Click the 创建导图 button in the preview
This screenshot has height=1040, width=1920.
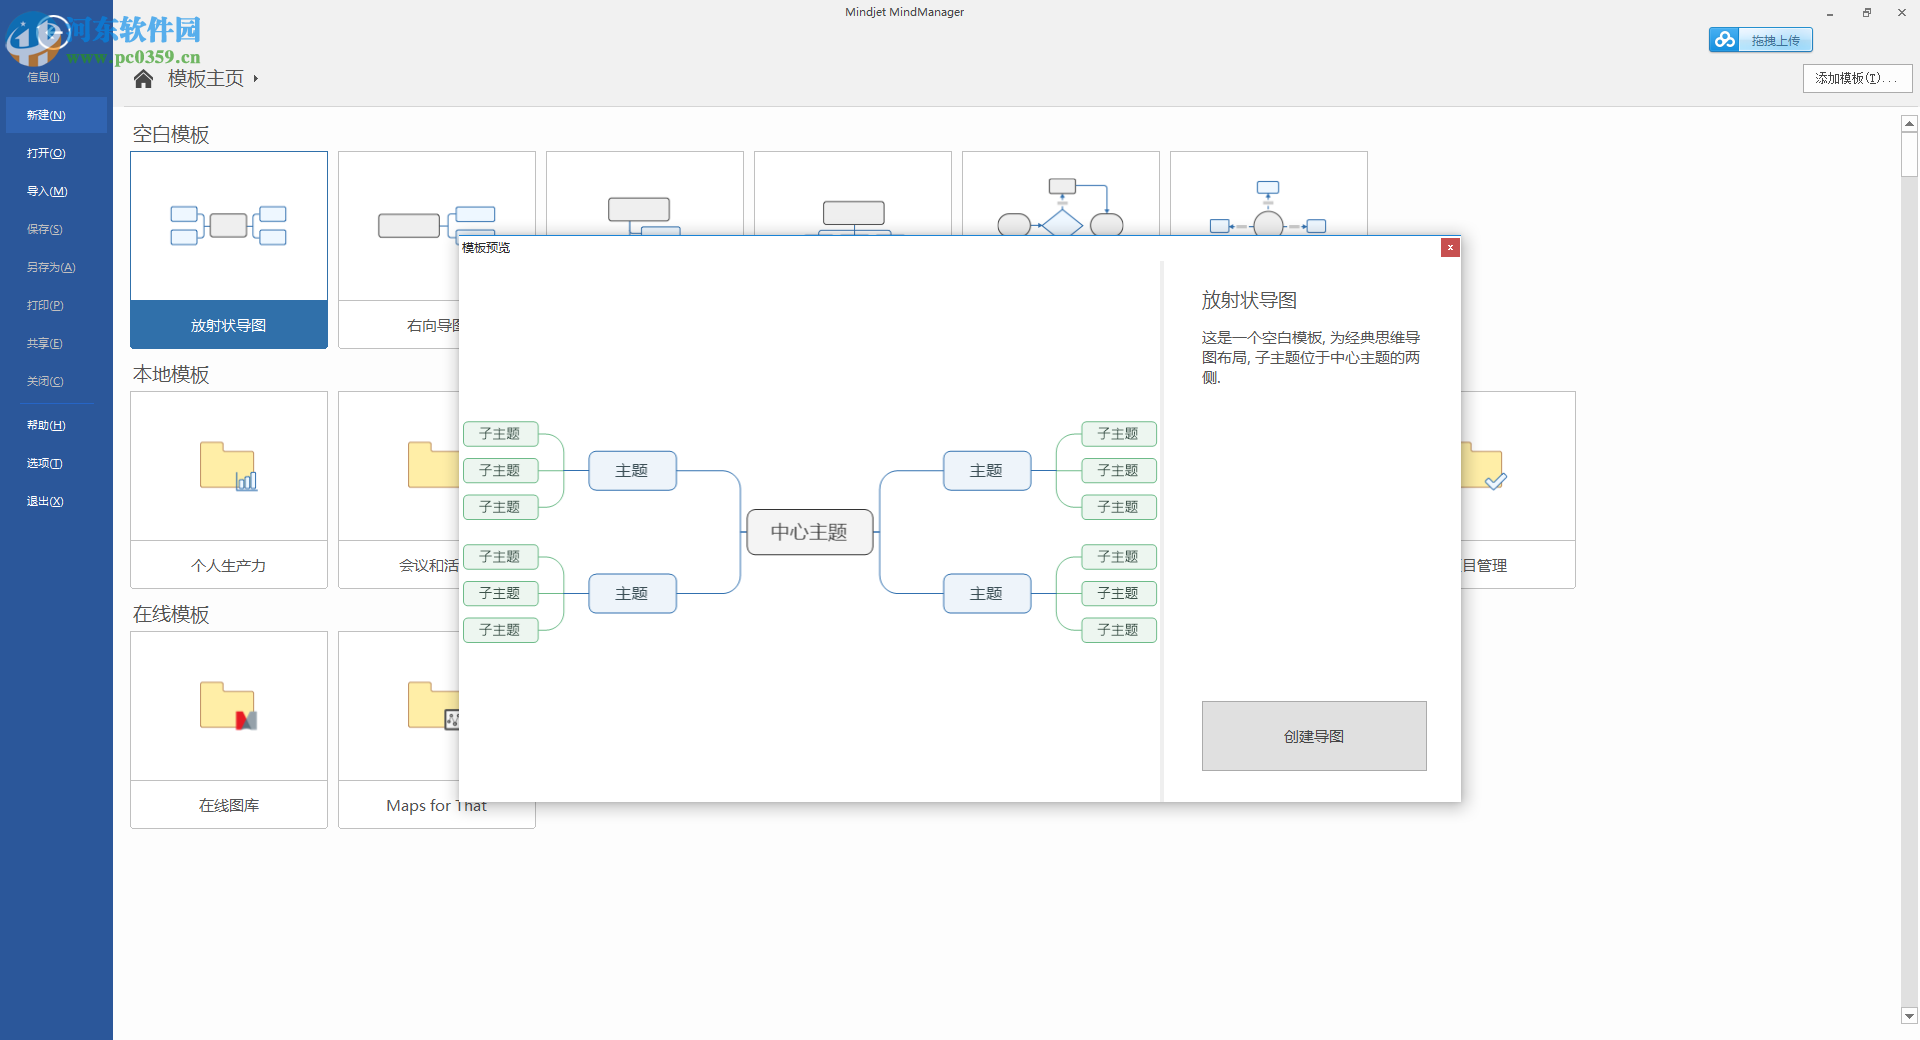(x=1313, y=735)
